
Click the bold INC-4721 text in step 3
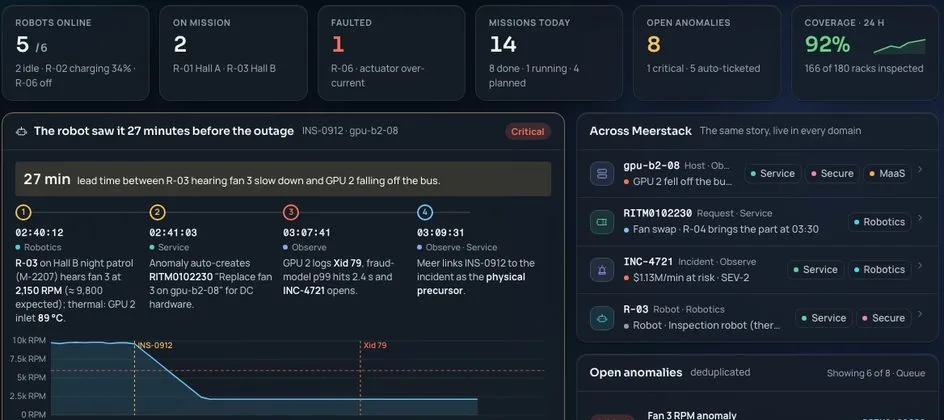coord(305,291)
